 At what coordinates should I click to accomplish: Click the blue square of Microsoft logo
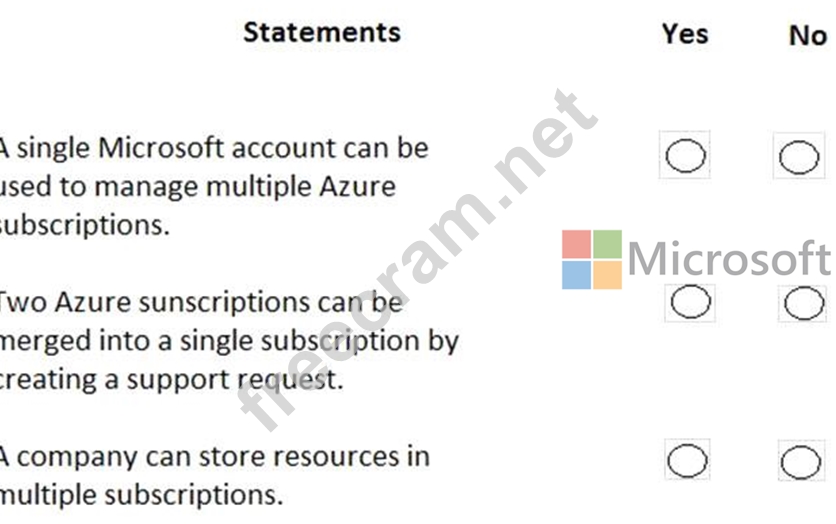(x=576, y=275)
